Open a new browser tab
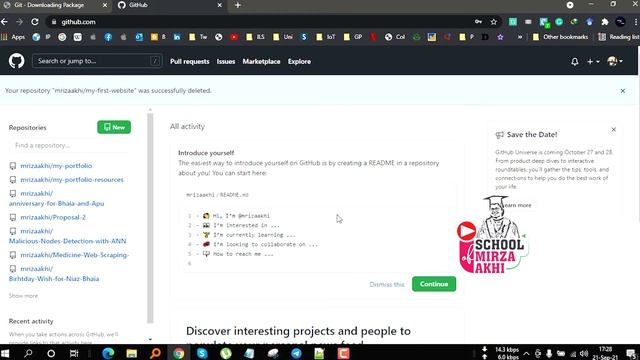The image size is (640, 360). [x=238, y=5]
